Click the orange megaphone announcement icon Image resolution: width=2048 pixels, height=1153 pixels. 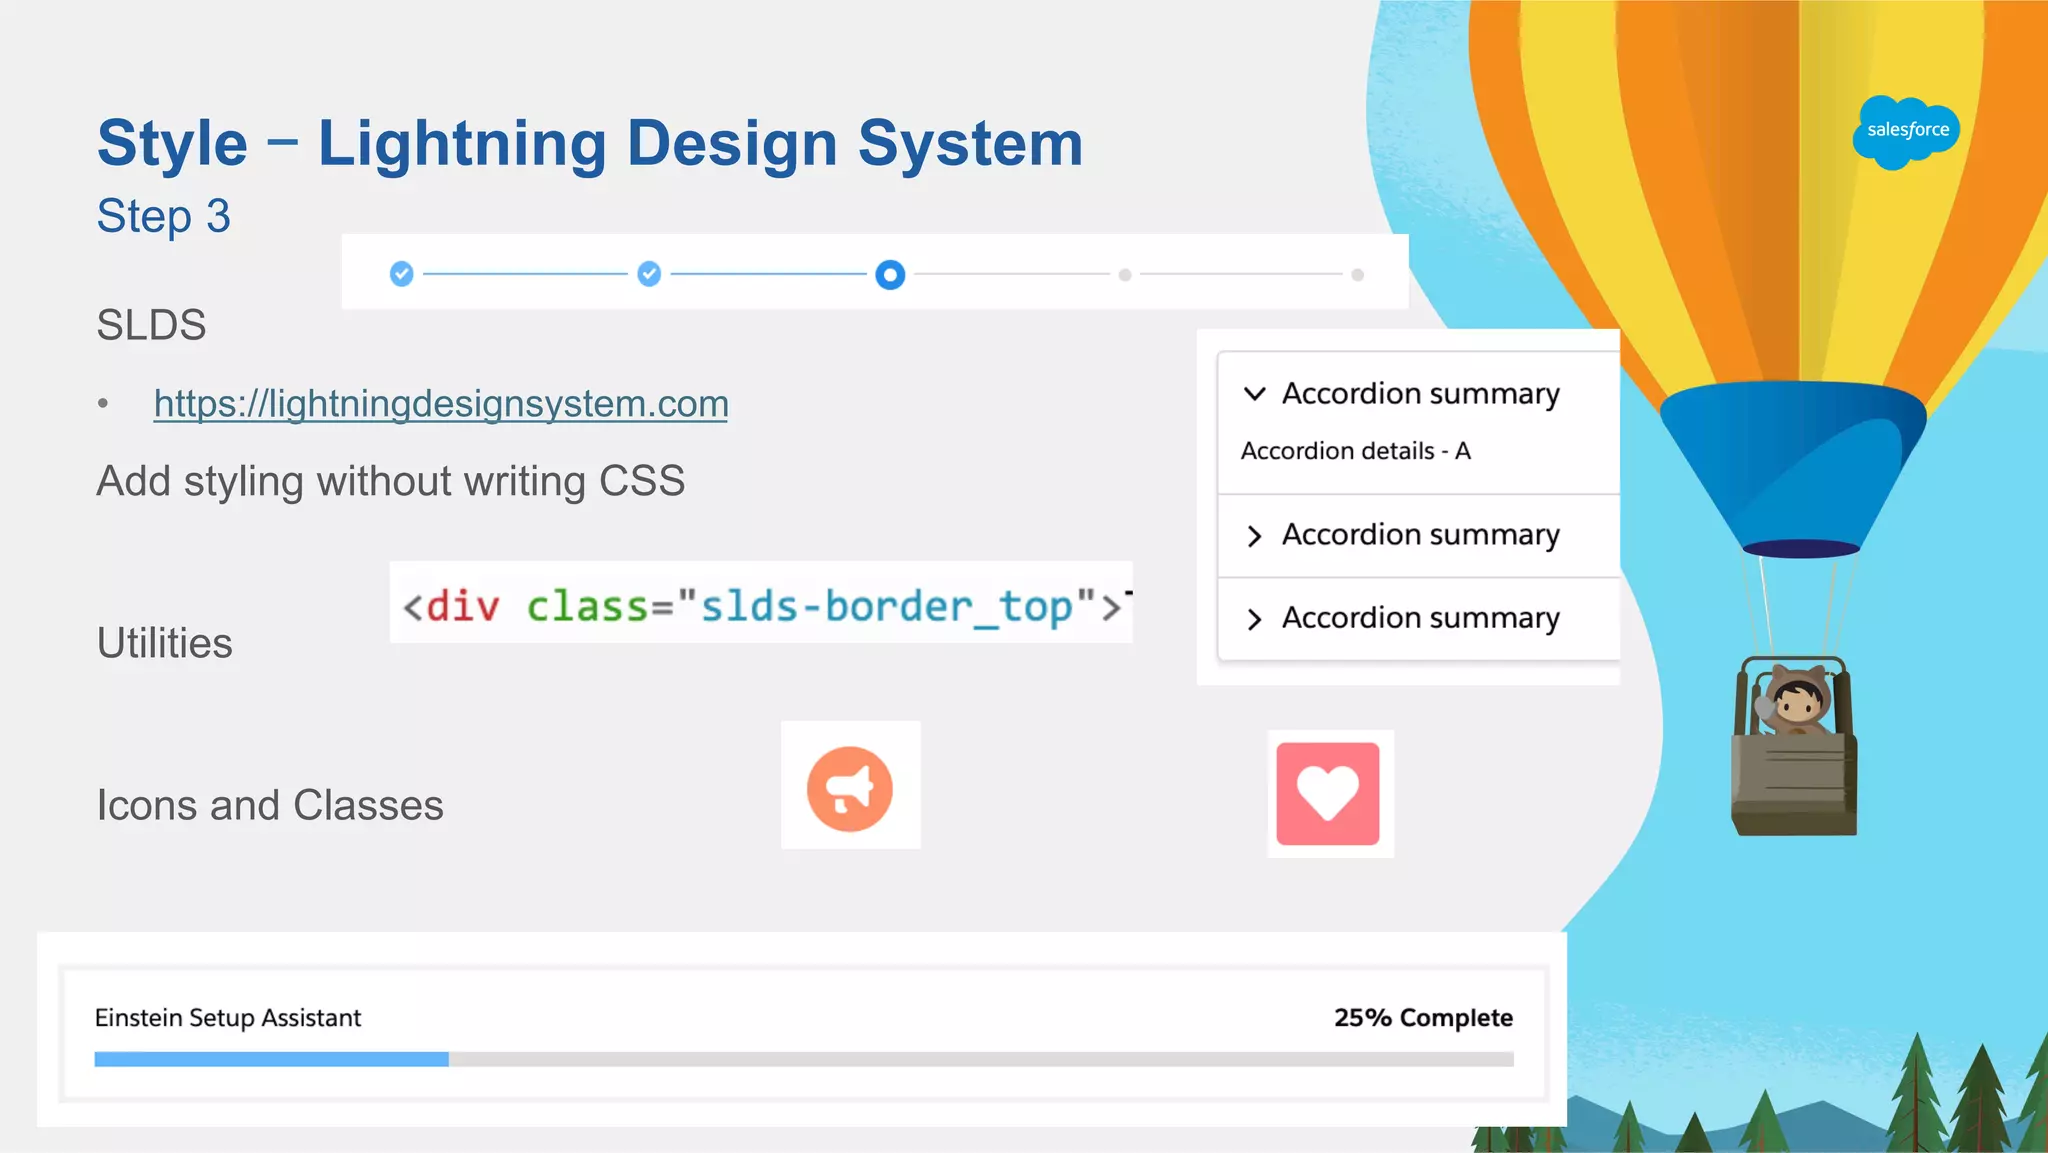pyautogui.click(x=850, y=789)
